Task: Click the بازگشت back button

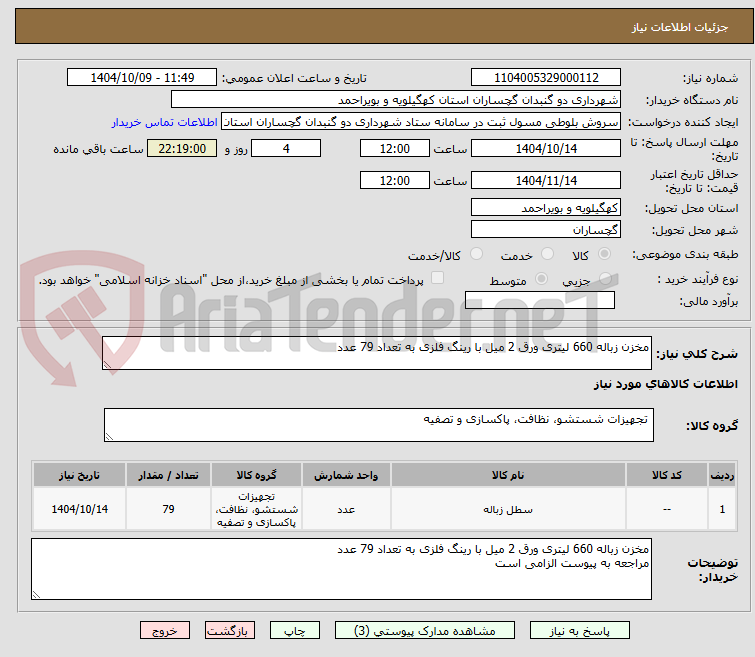Action: [x=230, y=631]
